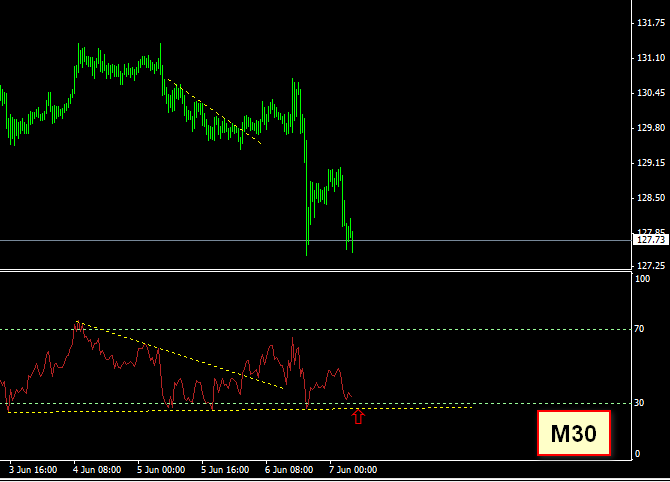Click the 129.80 price axis label
Viewport: 670px width, 482px height.
pos(651,128)
